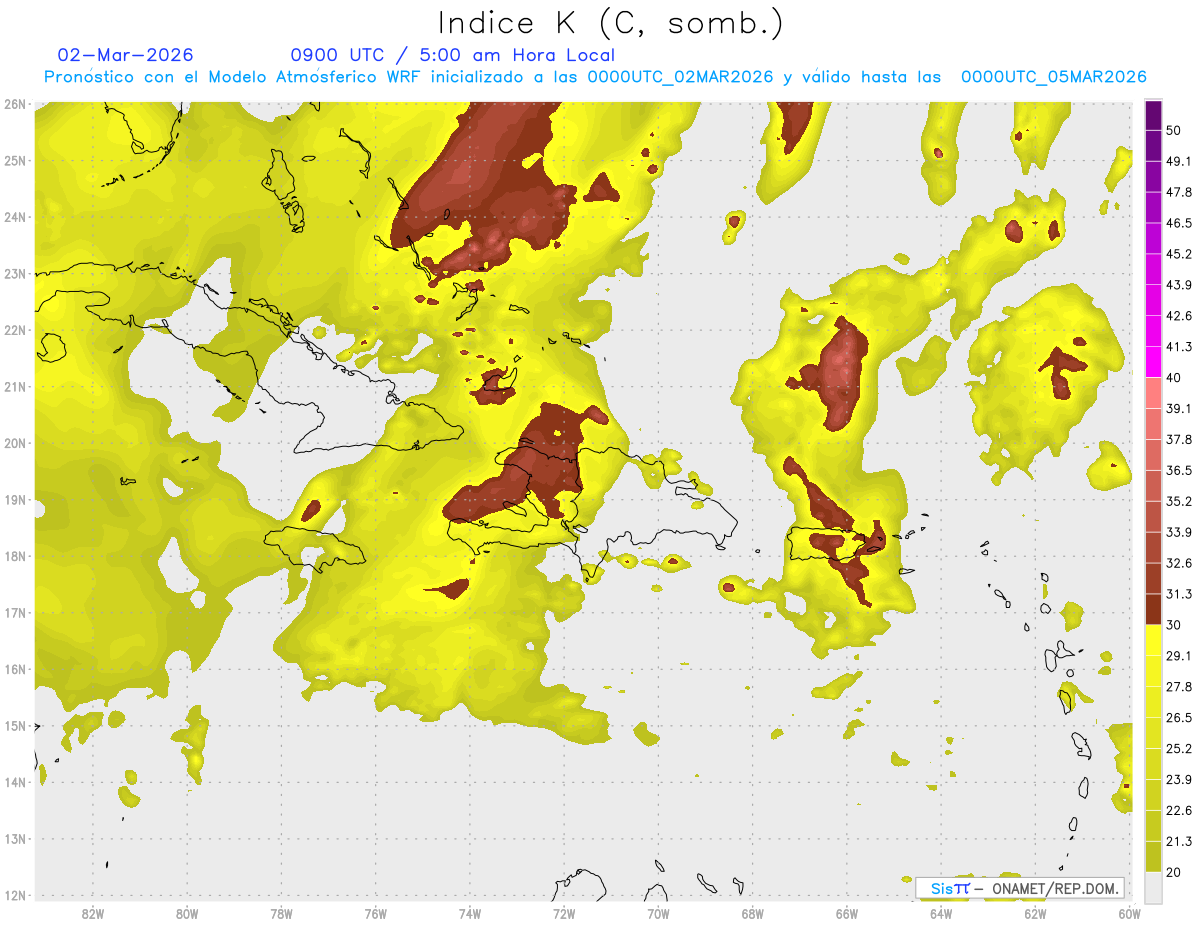Click the colorbar label '36.5'
The width and height of the screenshot is (1200, 927).
click(1178, 471)
